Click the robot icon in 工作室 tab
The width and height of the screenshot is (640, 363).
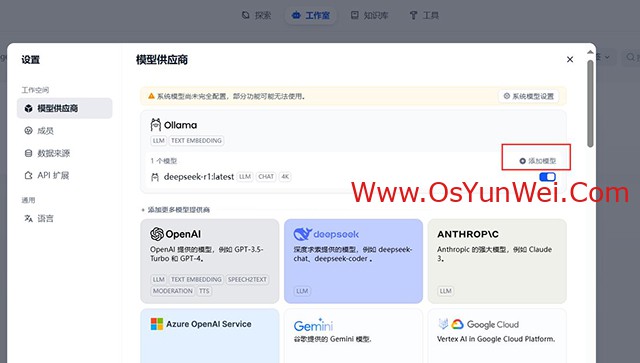296,16
